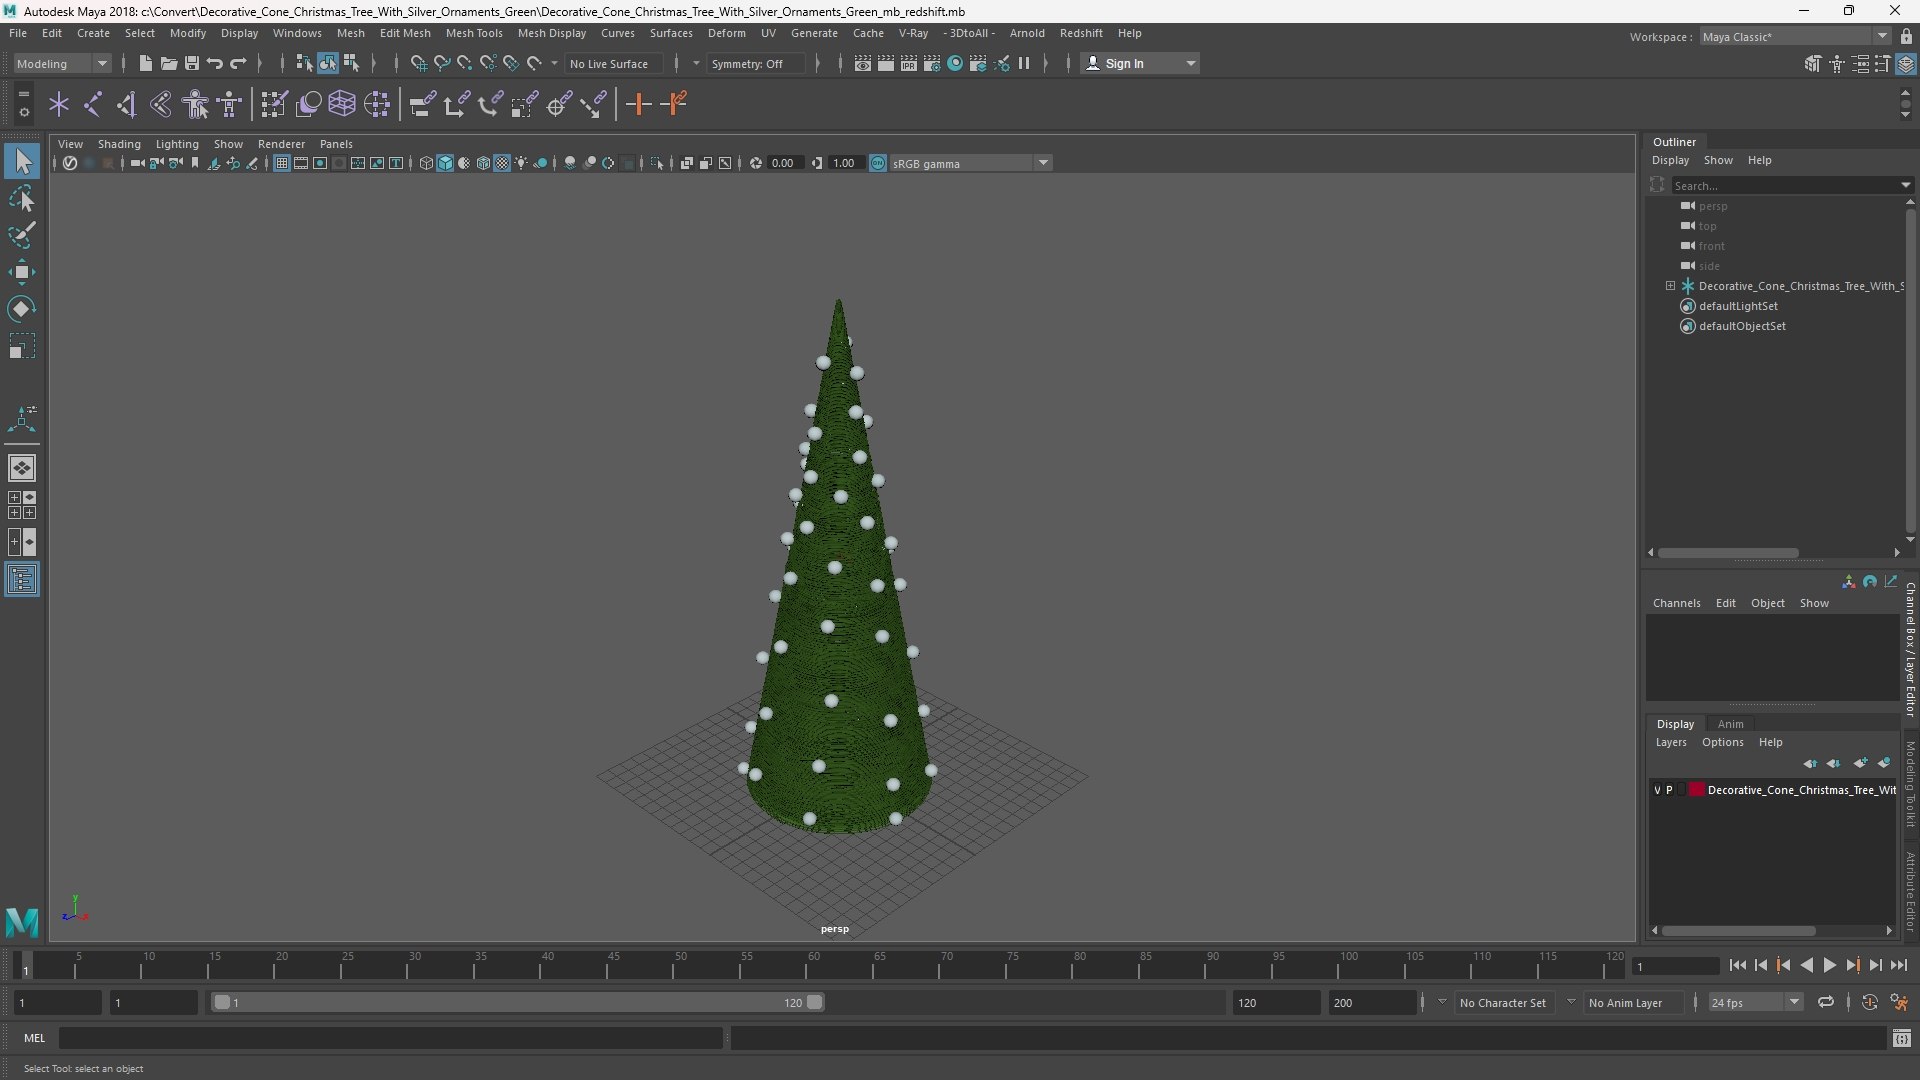
Task: Open the Redshift menu
Action: [x=1081, y=33]
